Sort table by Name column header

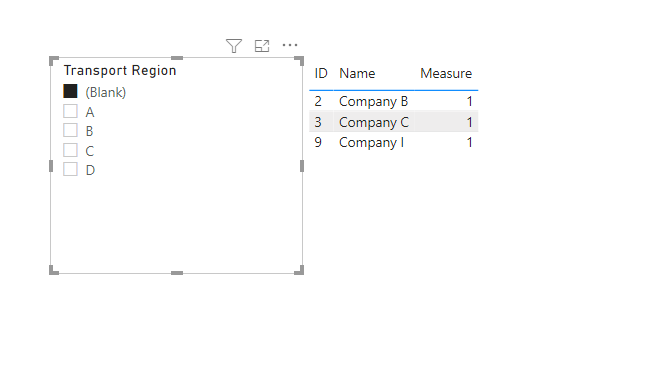pyautogui.click(x=357, y=73)
